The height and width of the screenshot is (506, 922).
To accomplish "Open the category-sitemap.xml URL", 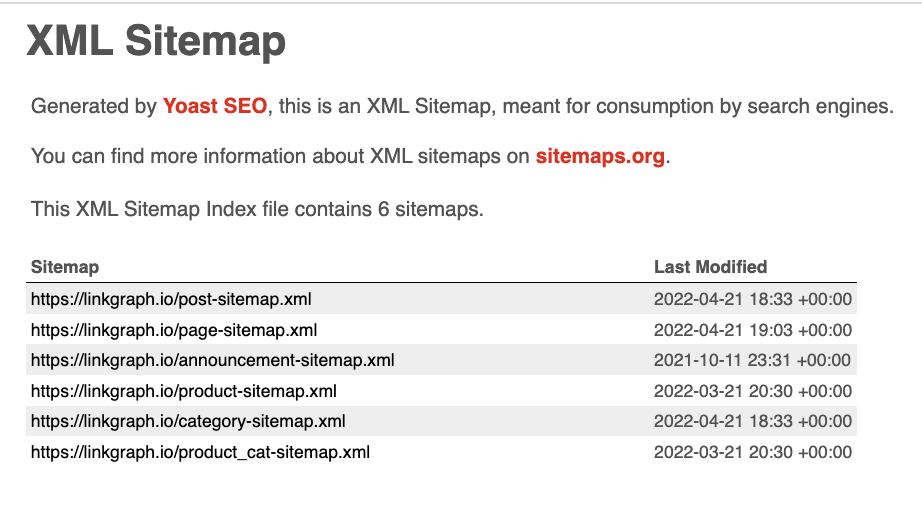I will click(x=188, y=421).
